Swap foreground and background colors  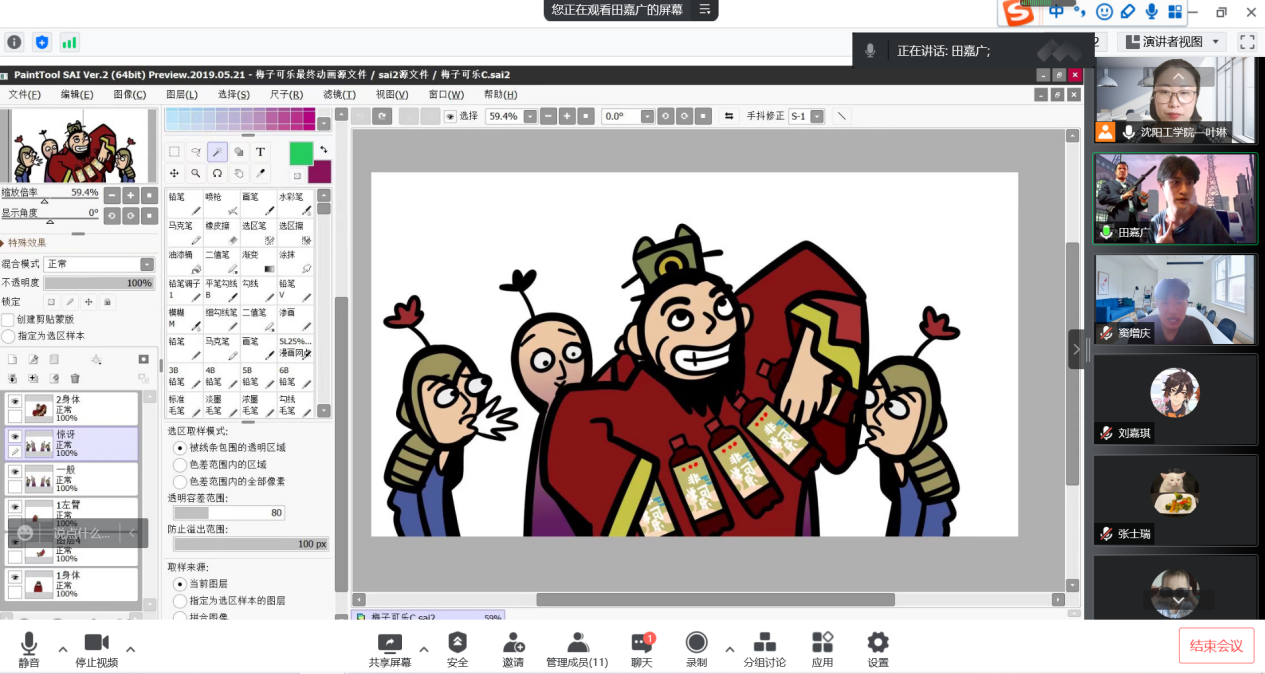tap(323, 150)
